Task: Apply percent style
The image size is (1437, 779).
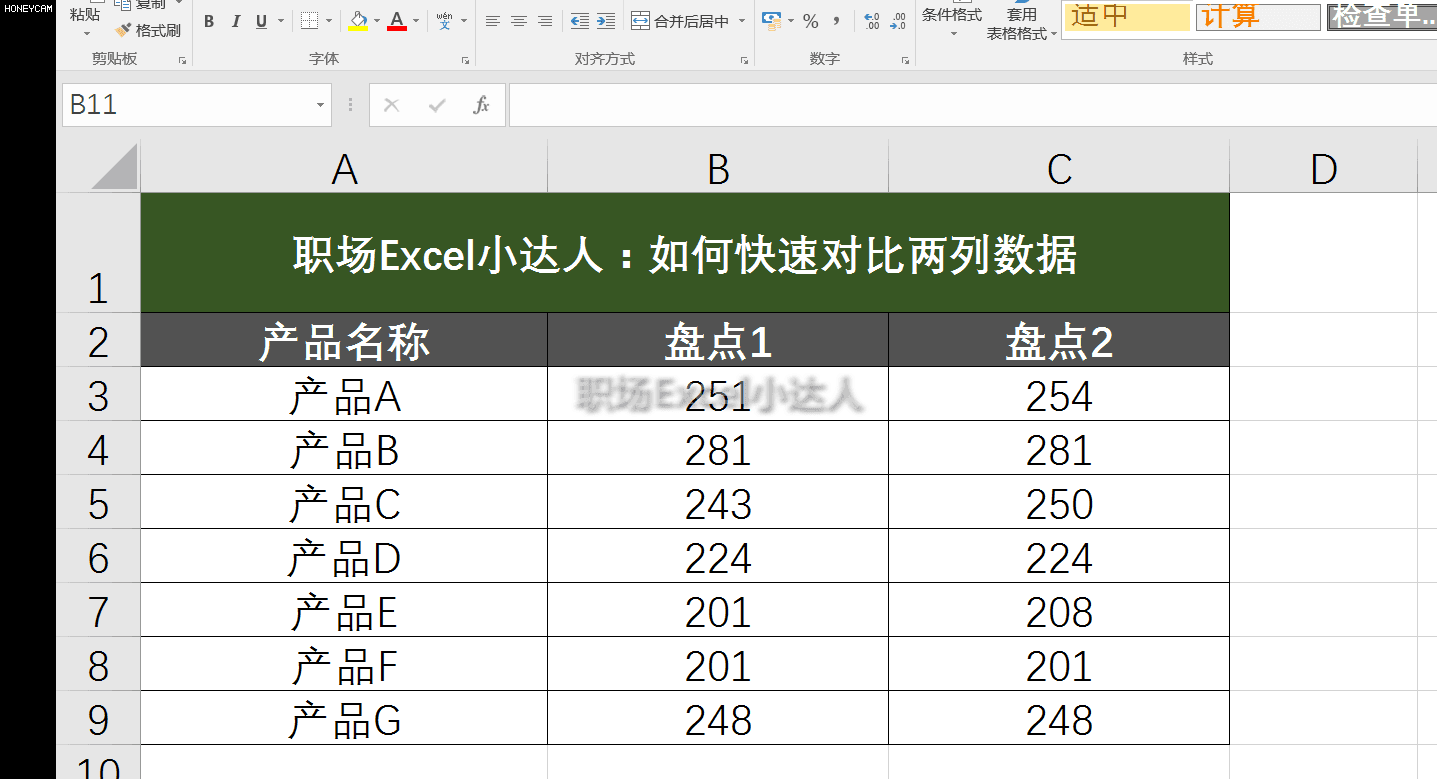Action: (810, 21)
